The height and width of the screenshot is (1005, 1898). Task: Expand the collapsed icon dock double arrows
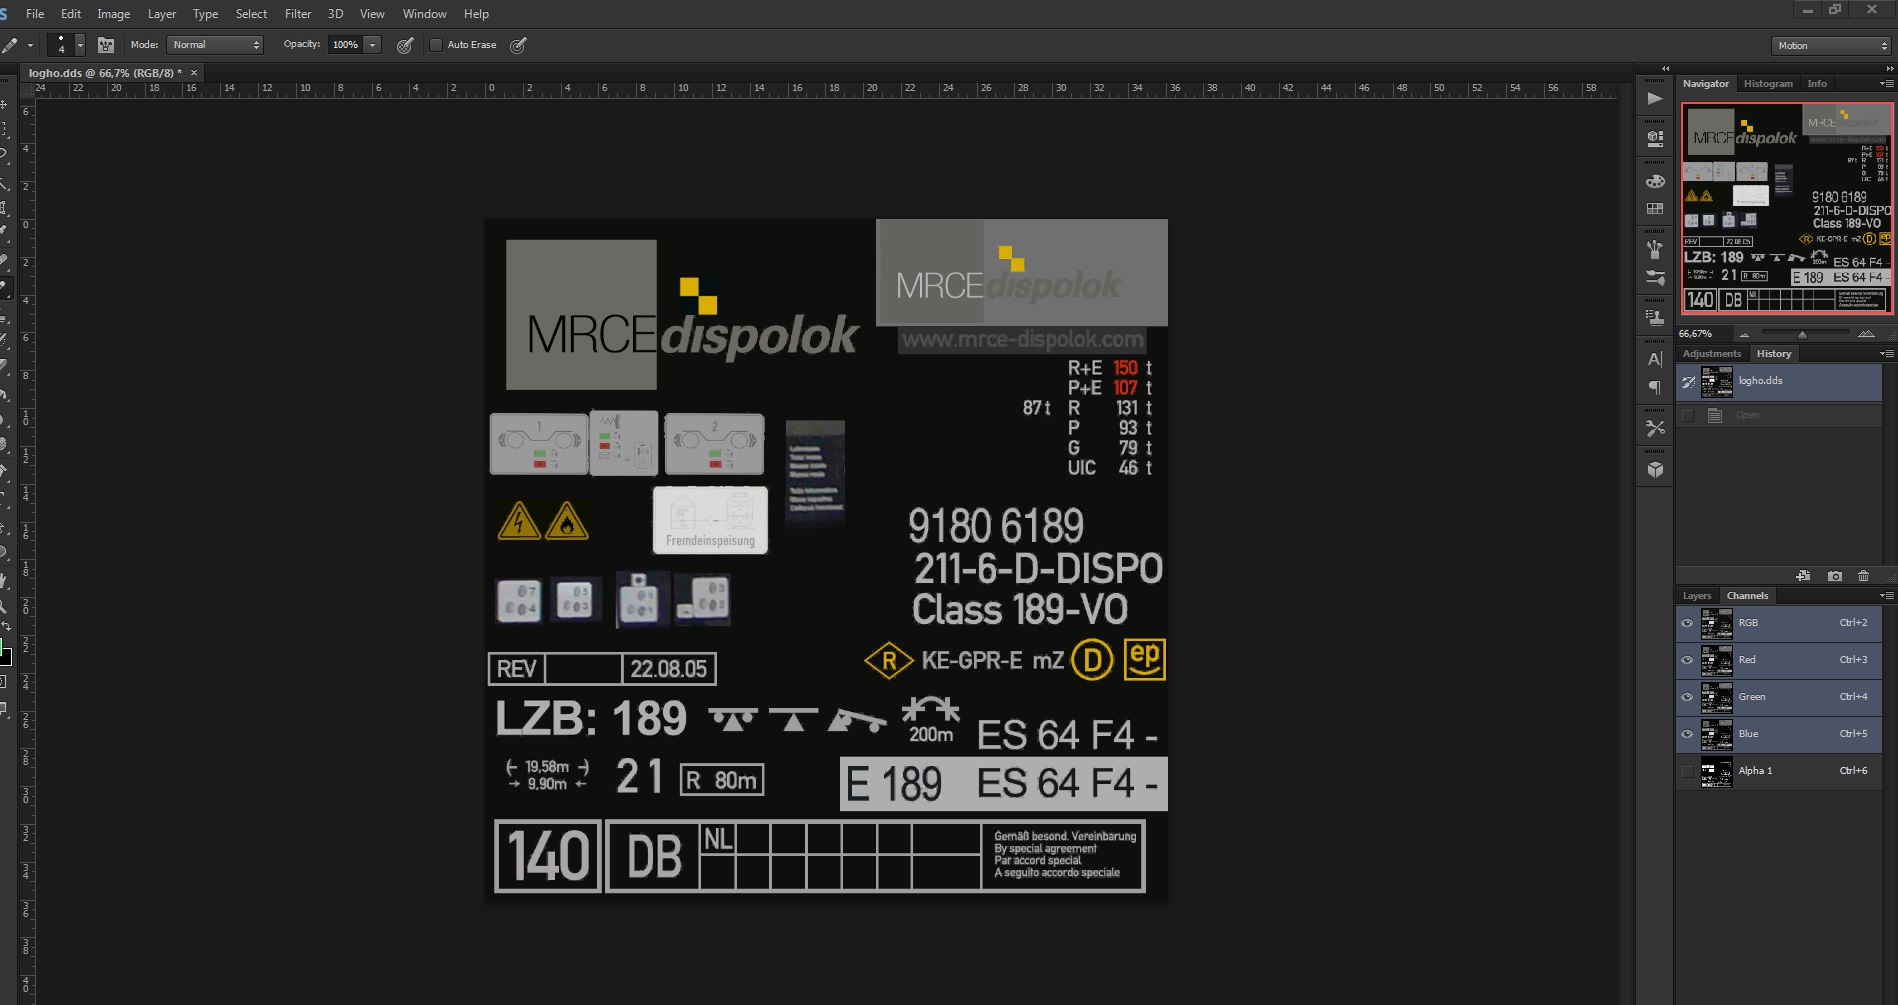point(1665,68)
